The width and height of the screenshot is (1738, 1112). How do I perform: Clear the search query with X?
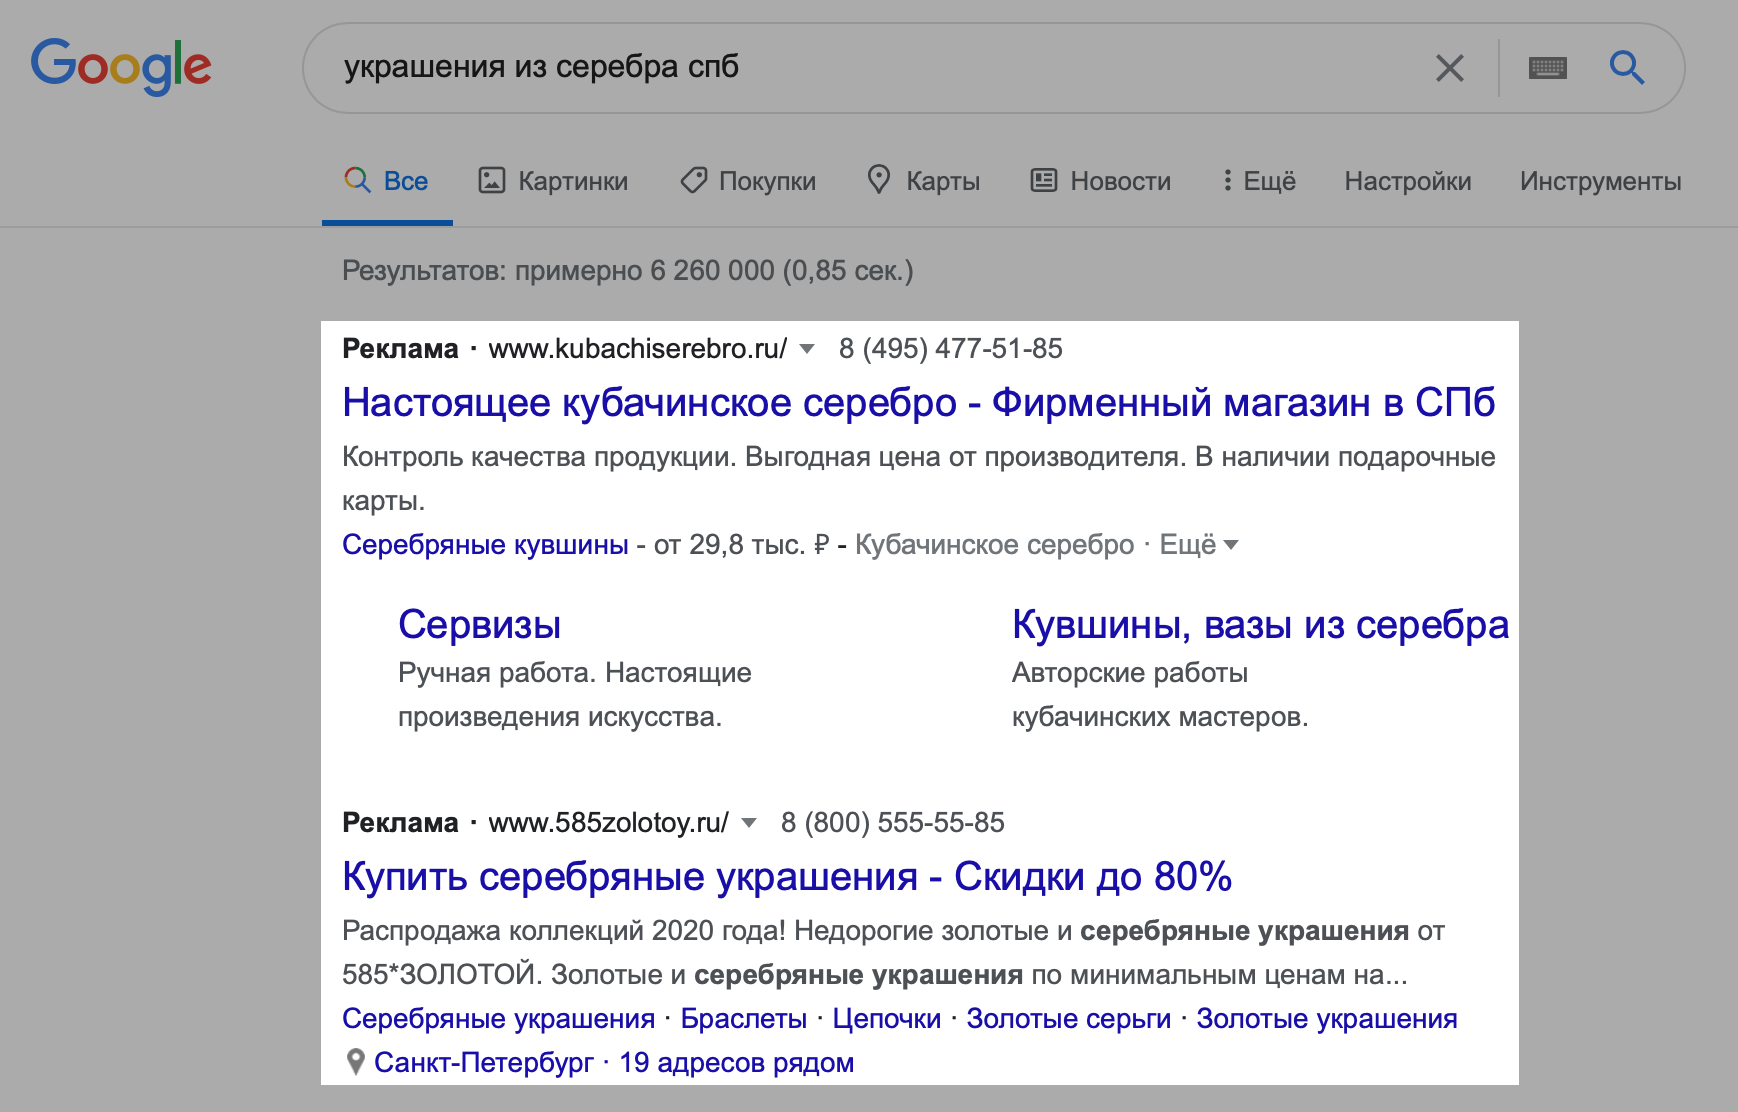tap(1449, 68)
